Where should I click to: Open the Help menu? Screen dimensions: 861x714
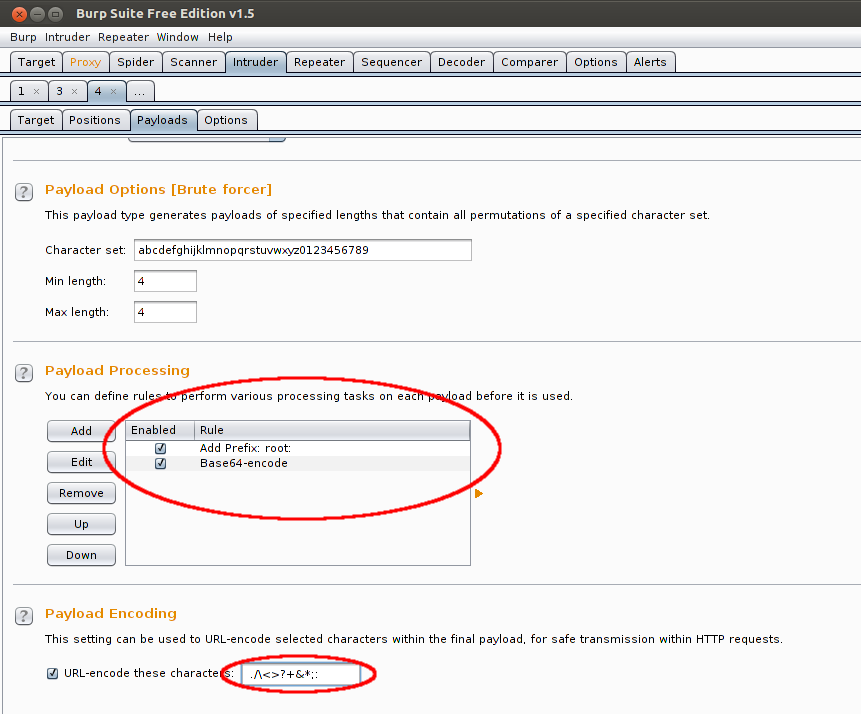(220, 37)
